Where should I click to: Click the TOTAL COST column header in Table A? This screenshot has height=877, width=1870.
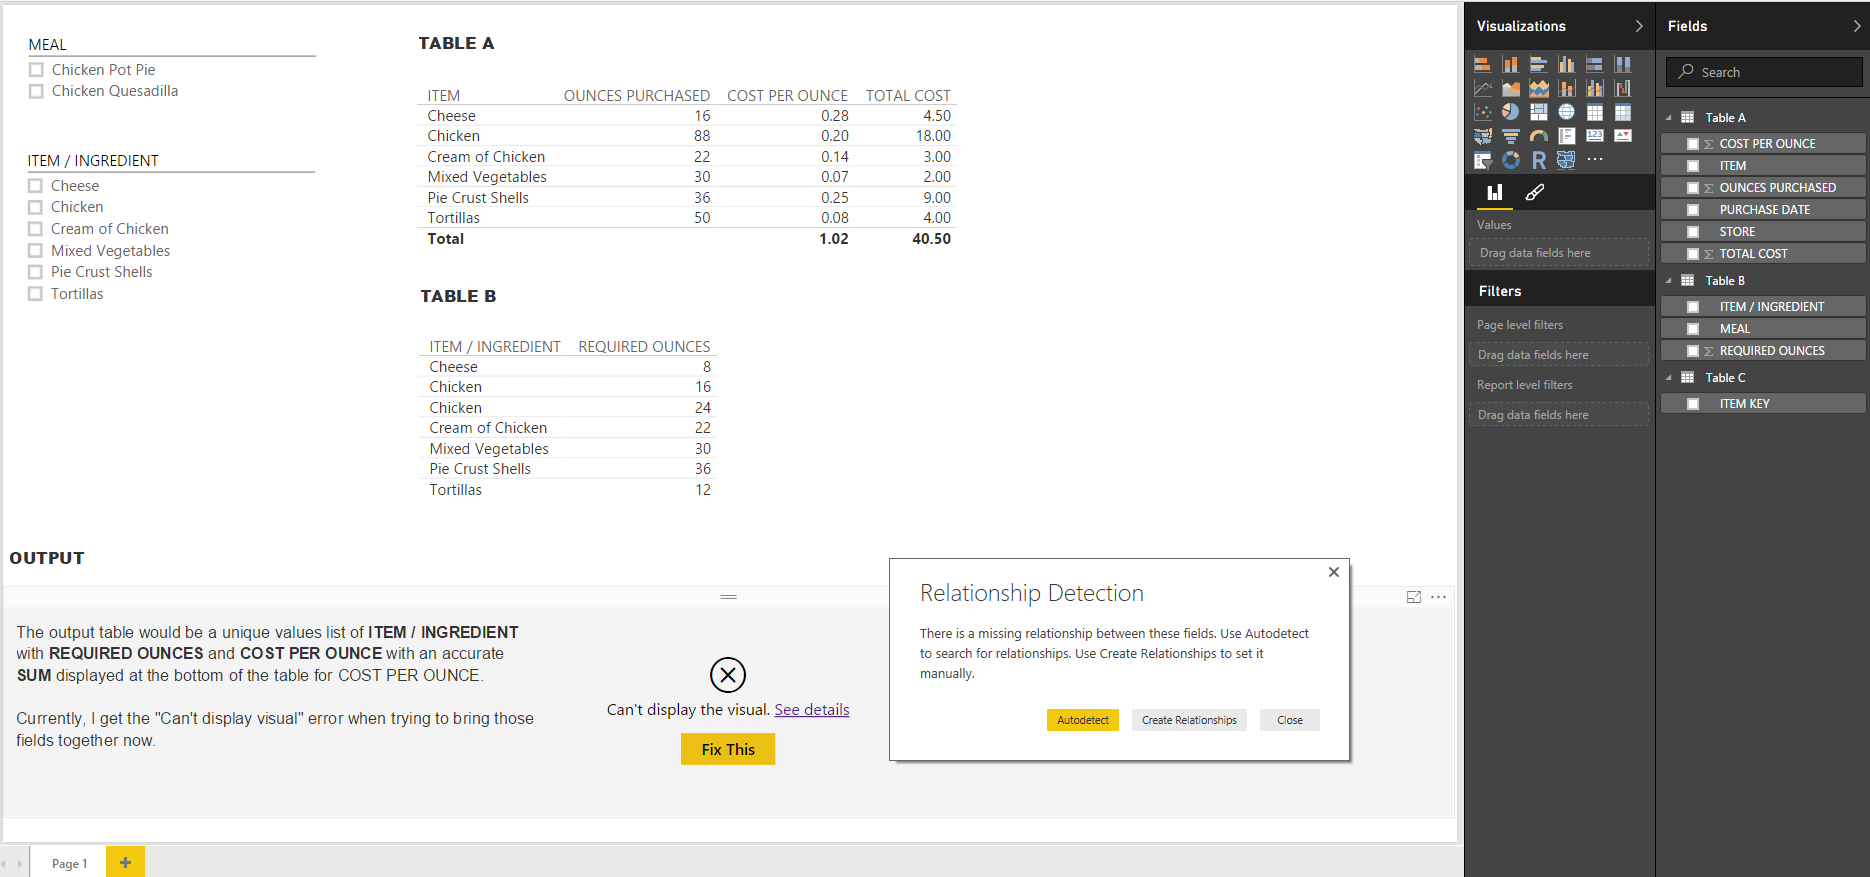908,96
